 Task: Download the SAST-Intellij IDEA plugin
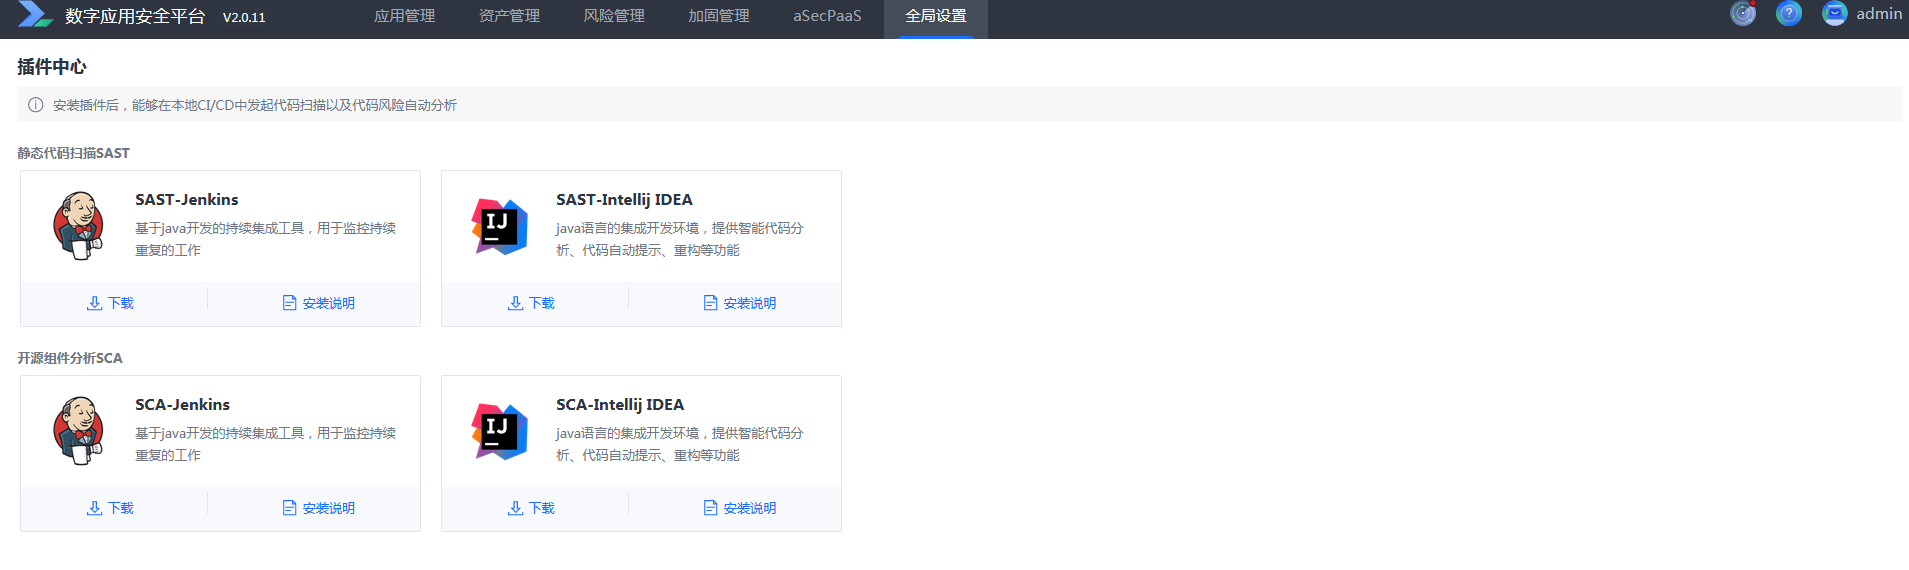pyautogui.click(x=532, y=303)
